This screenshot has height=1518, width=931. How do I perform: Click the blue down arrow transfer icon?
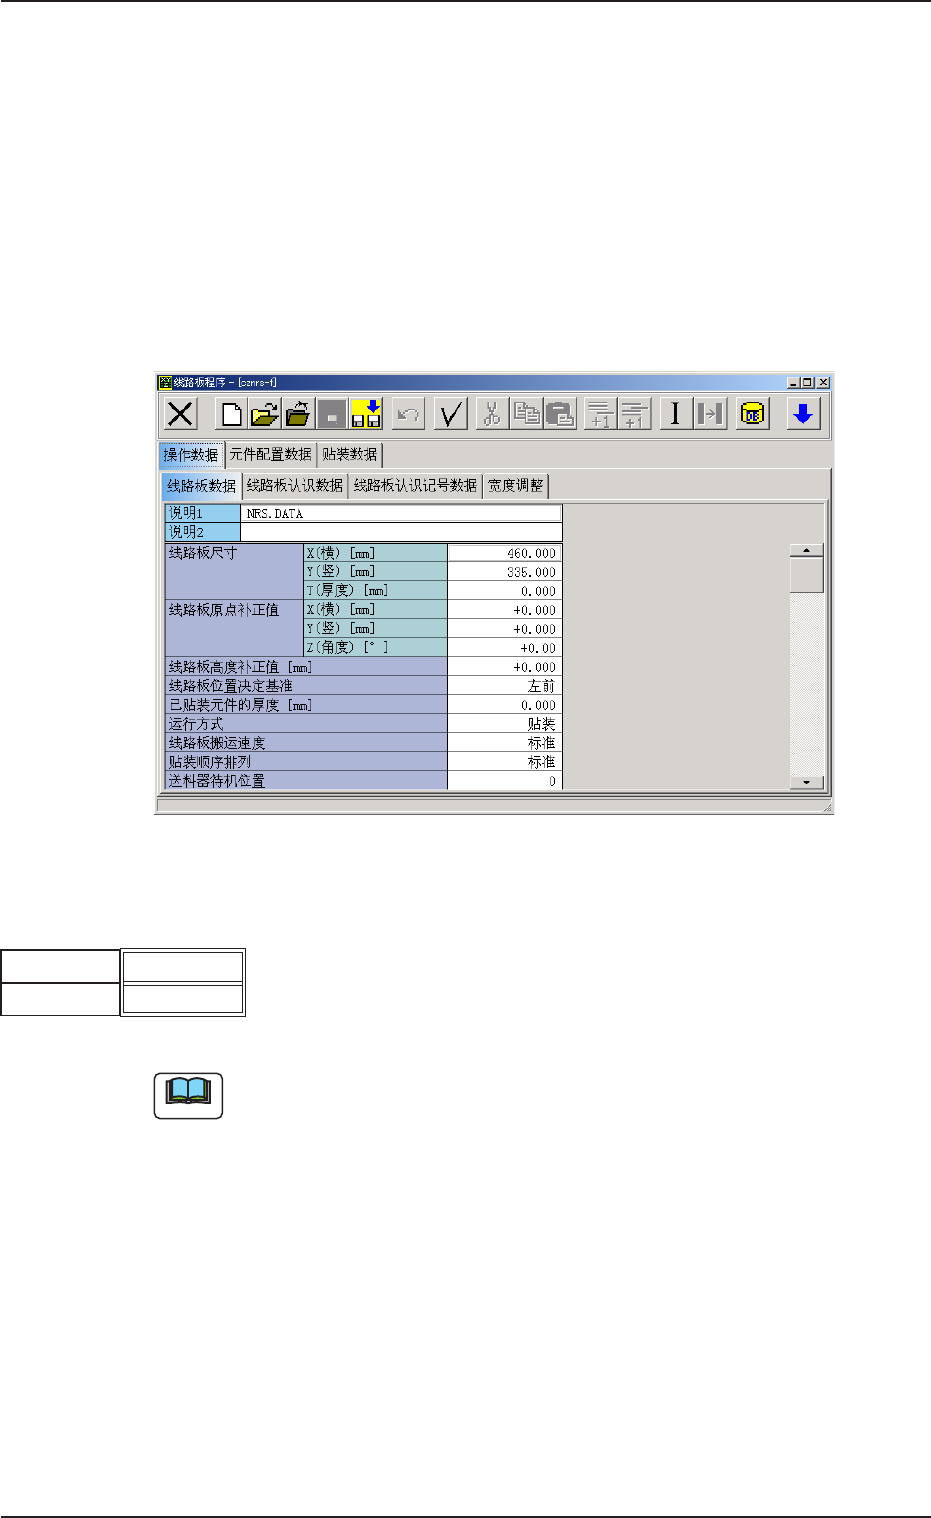(803, 414)
